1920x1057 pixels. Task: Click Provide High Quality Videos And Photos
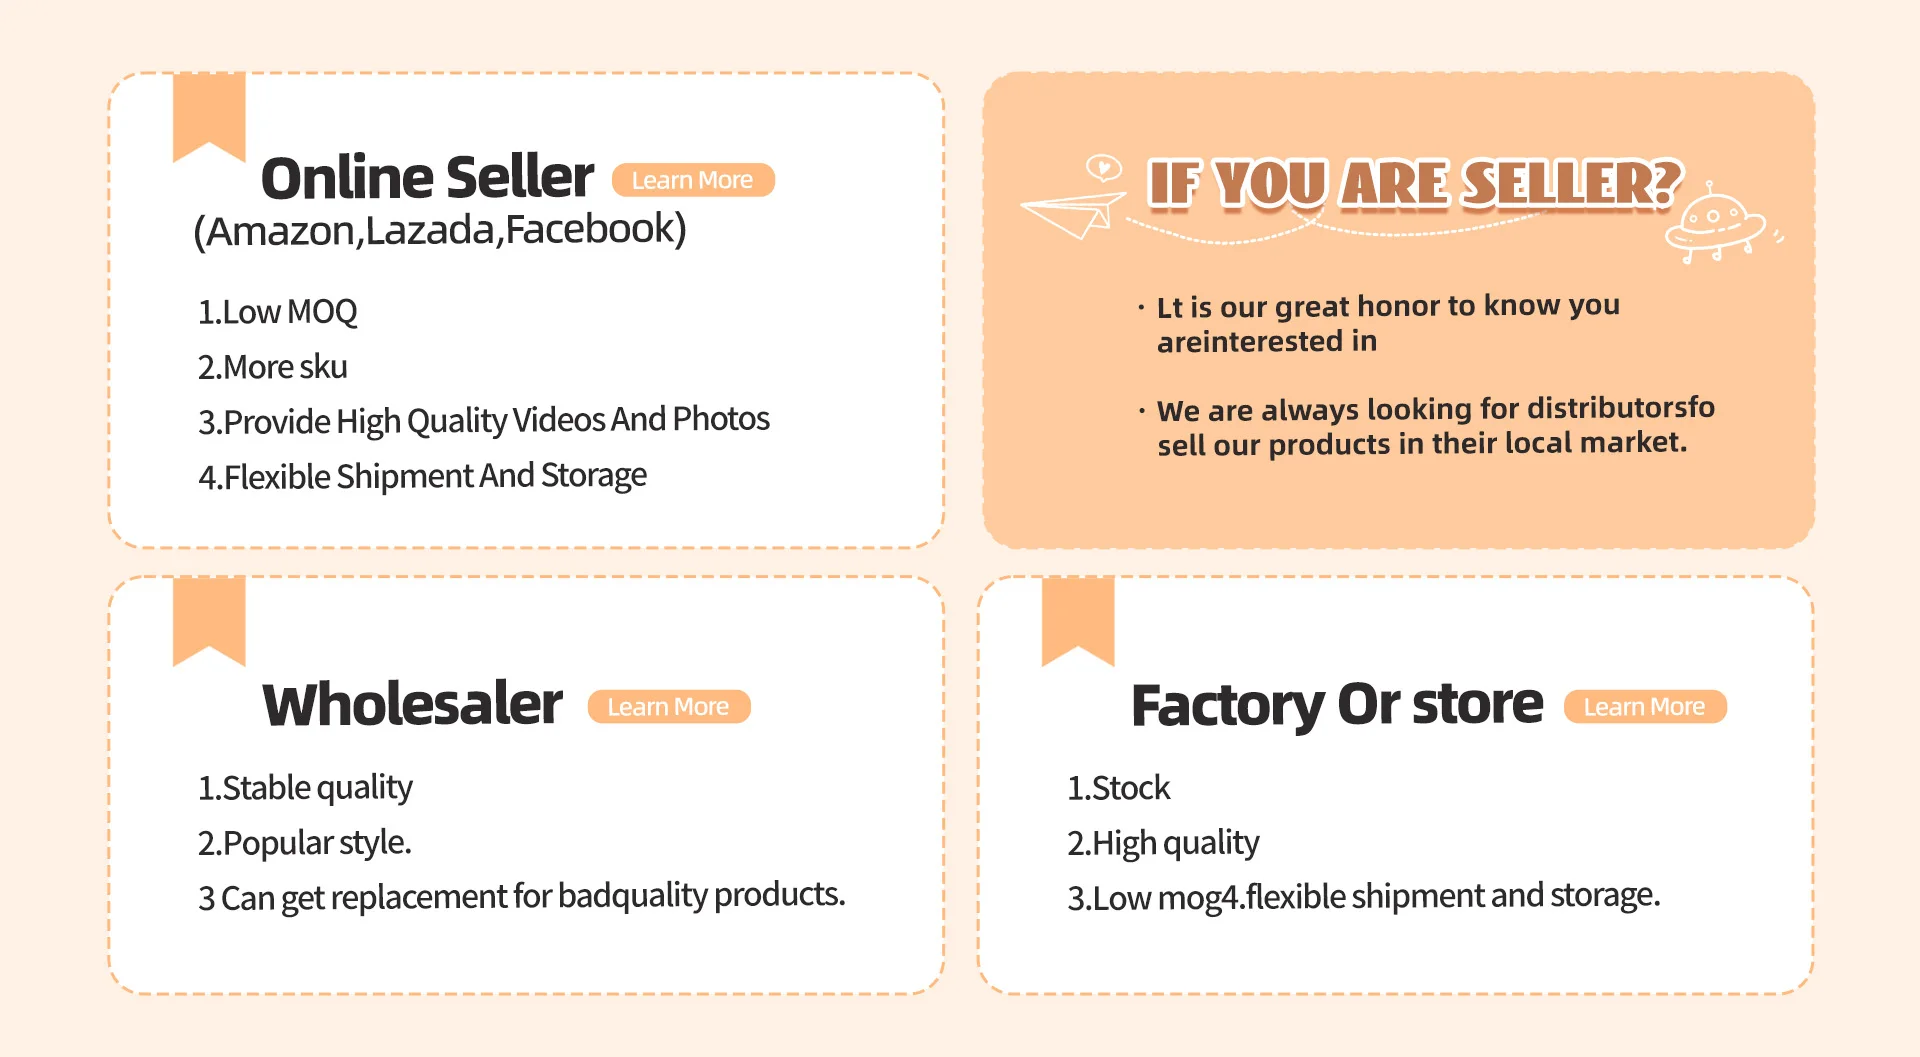click(484, 420)
